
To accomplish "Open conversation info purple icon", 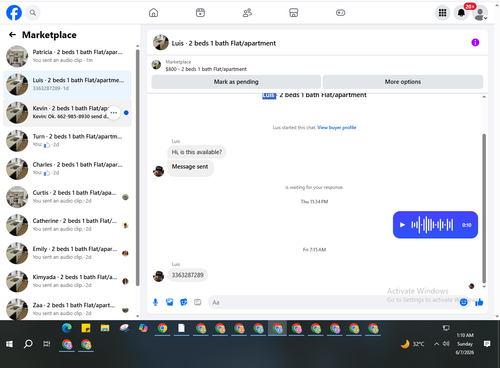I will click(x=475, y=42).
